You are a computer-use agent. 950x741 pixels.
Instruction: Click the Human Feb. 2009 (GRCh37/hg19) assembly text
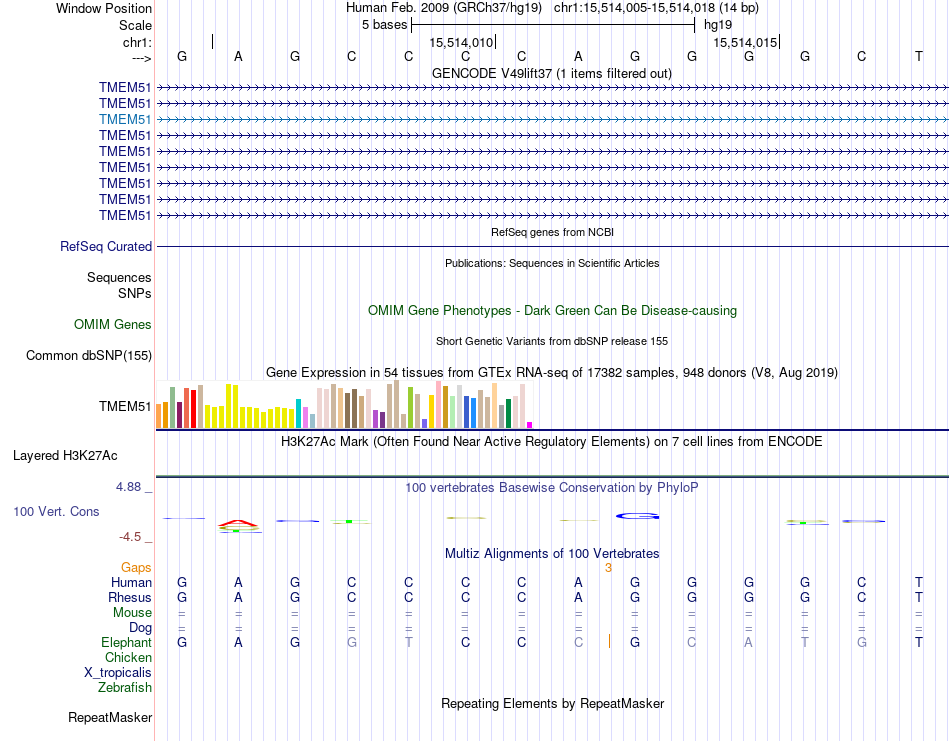446,8
